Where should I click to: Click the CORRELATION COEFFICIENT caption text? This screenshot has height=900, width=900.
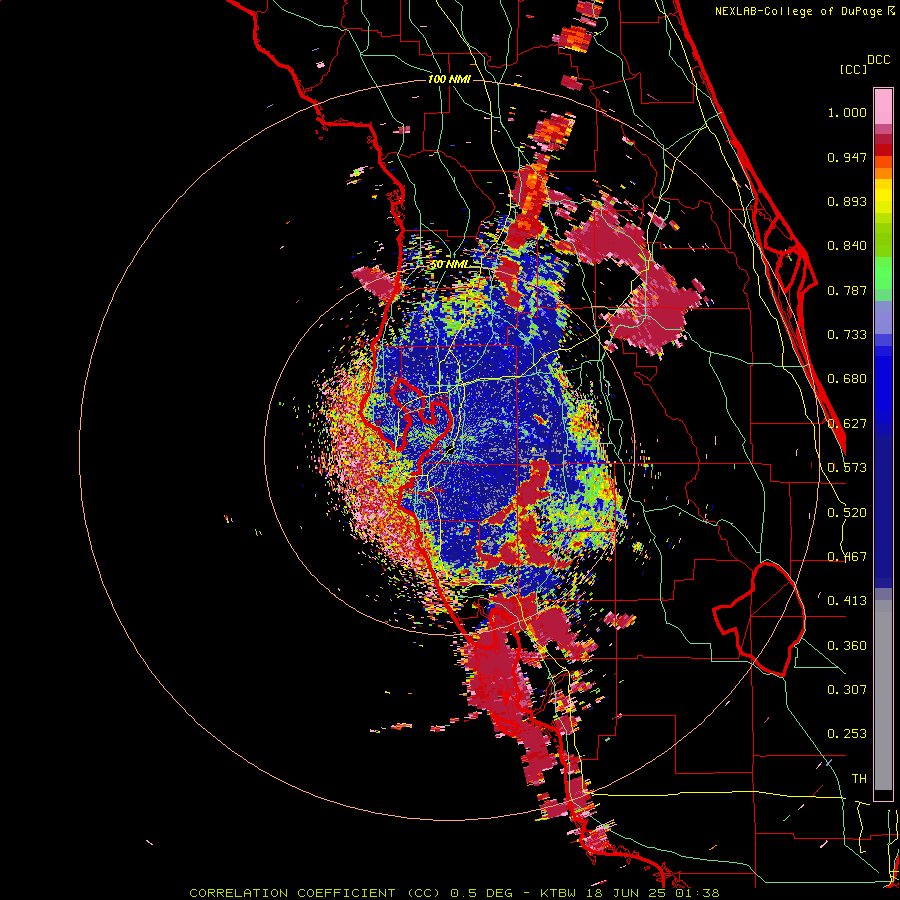click(x=292, y=893)
